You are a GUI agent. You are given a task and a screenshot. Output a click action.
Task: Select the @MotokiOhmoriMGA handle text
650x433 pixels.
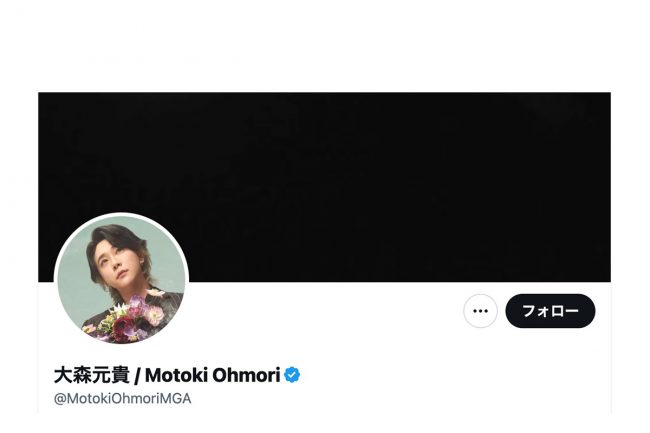click(x=123, y=399)
